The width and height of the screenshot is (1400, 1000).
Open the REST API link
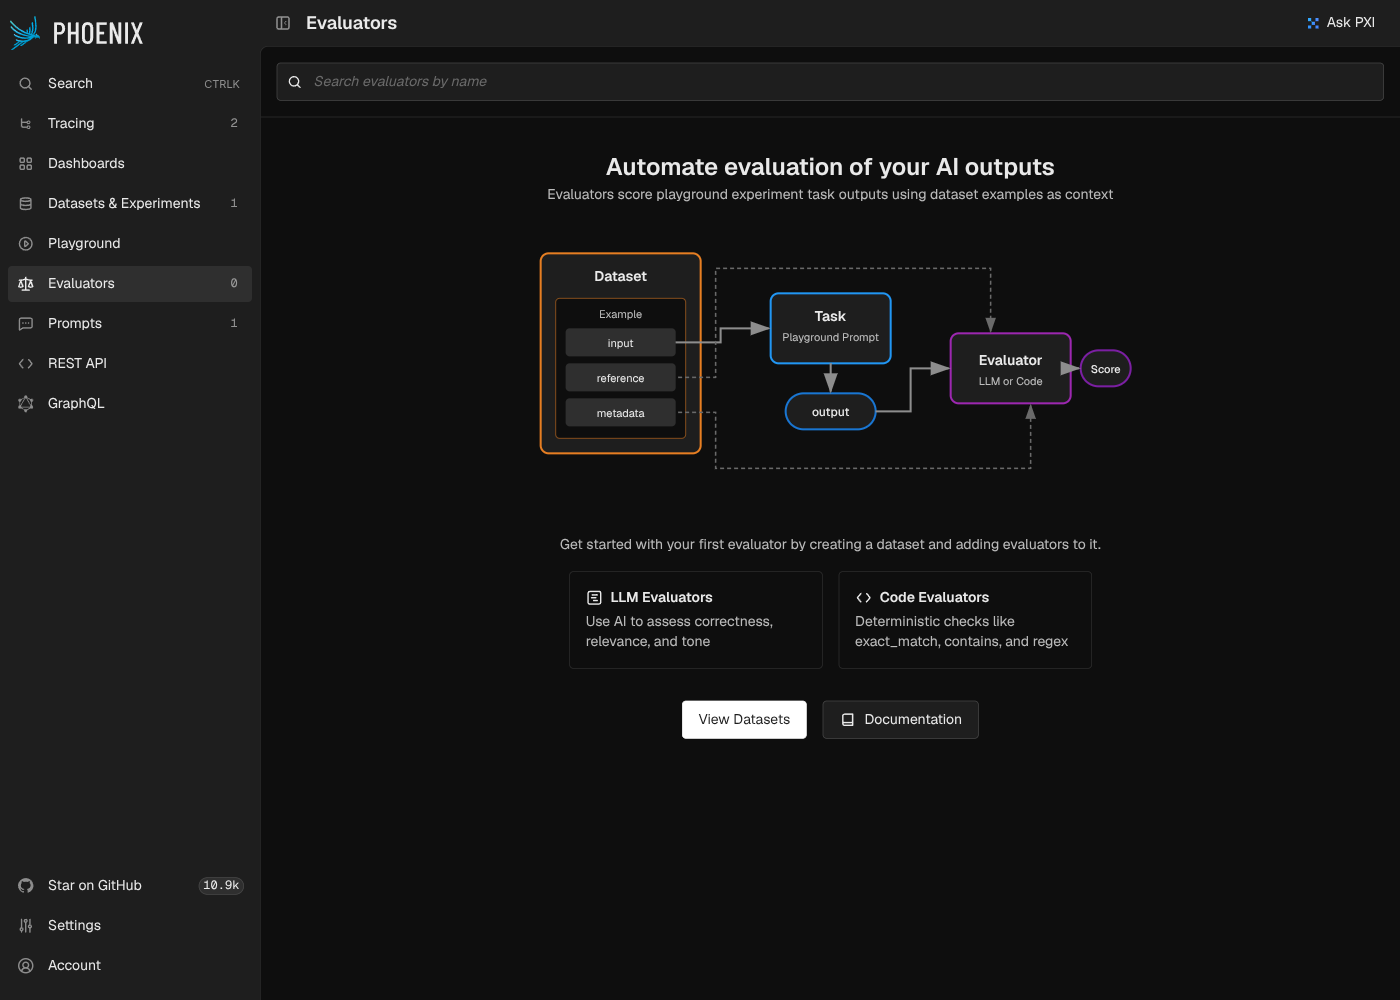tap(130, 364)
